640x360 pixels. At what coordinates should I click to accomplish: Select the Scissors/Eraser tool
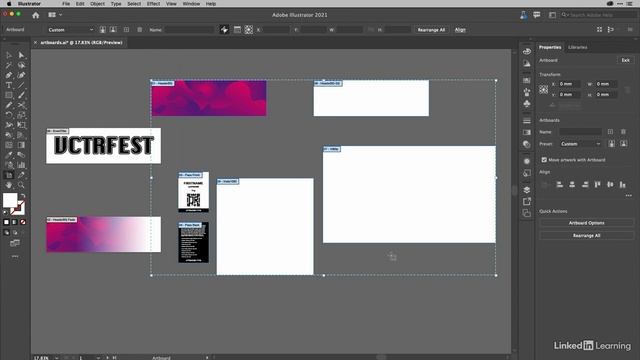point(21,105)
